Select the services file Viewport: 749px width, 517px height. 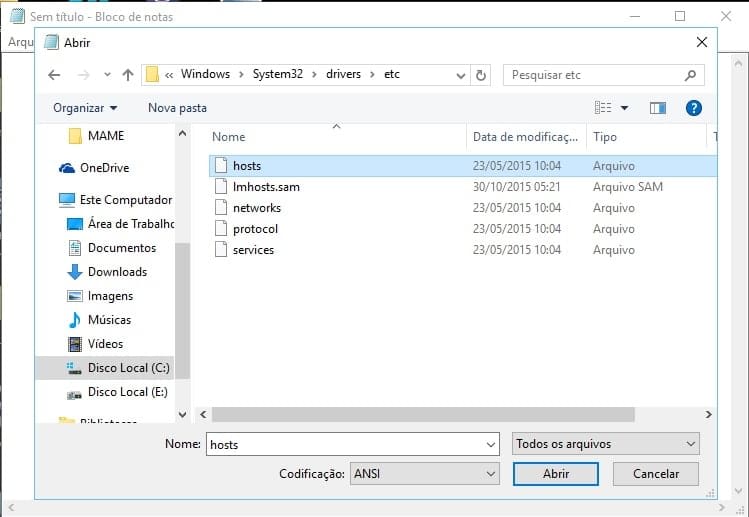click(x=462, y=250)
